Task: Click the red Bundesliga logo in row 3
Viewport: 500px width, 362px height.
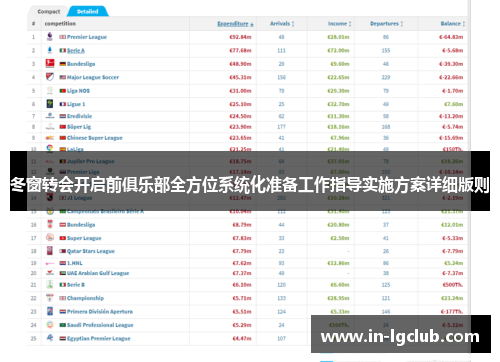Action: tap(50, 63)
